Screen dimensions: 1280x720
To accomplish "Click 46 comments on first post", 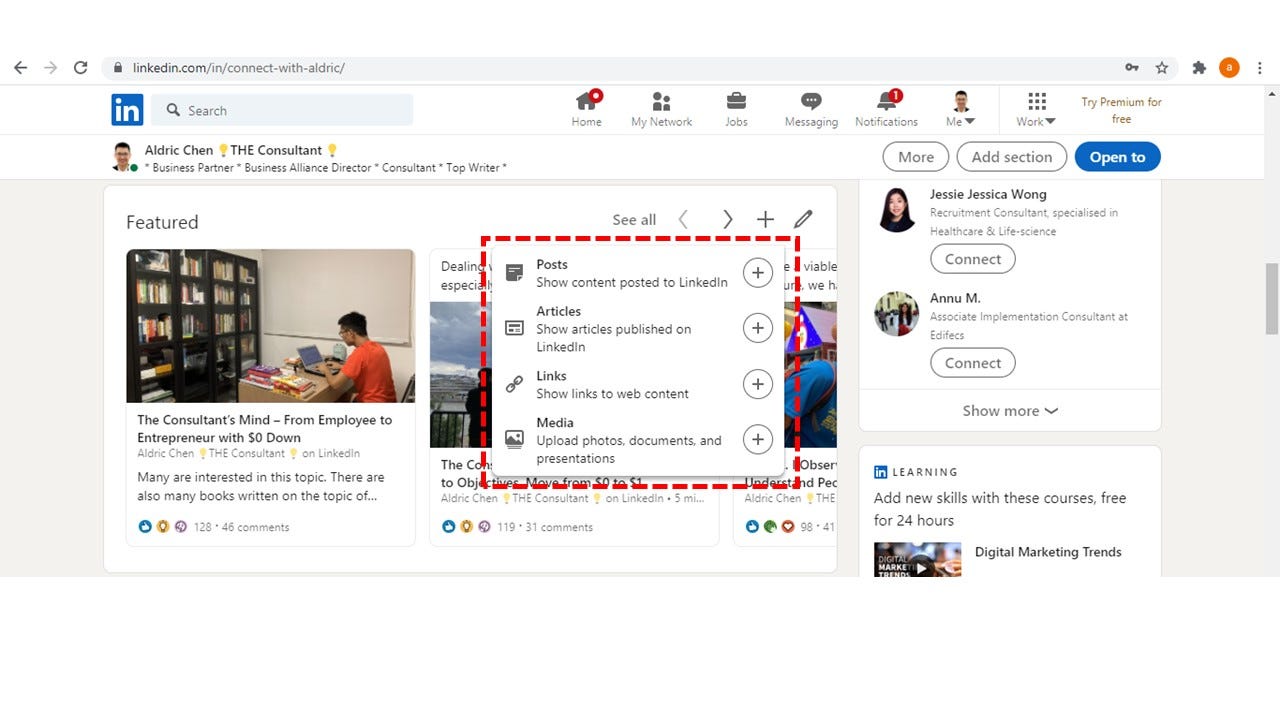I will [x=255, y=527].
